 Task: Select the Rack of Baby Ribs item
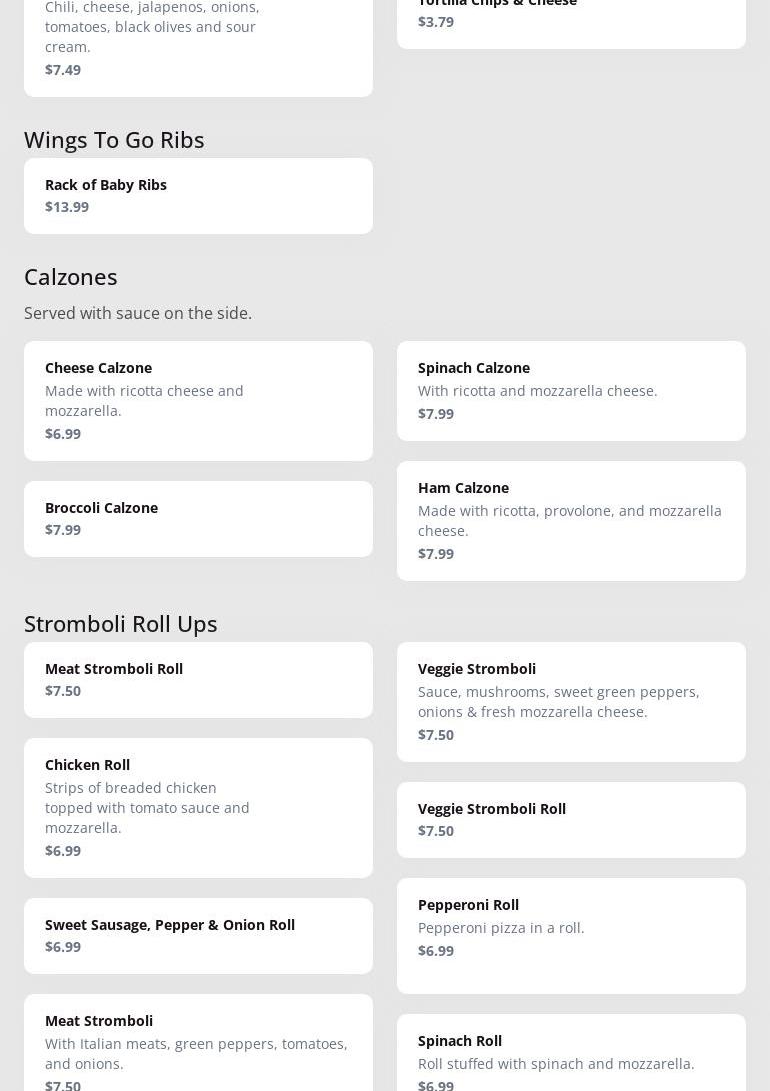(198, 196)
